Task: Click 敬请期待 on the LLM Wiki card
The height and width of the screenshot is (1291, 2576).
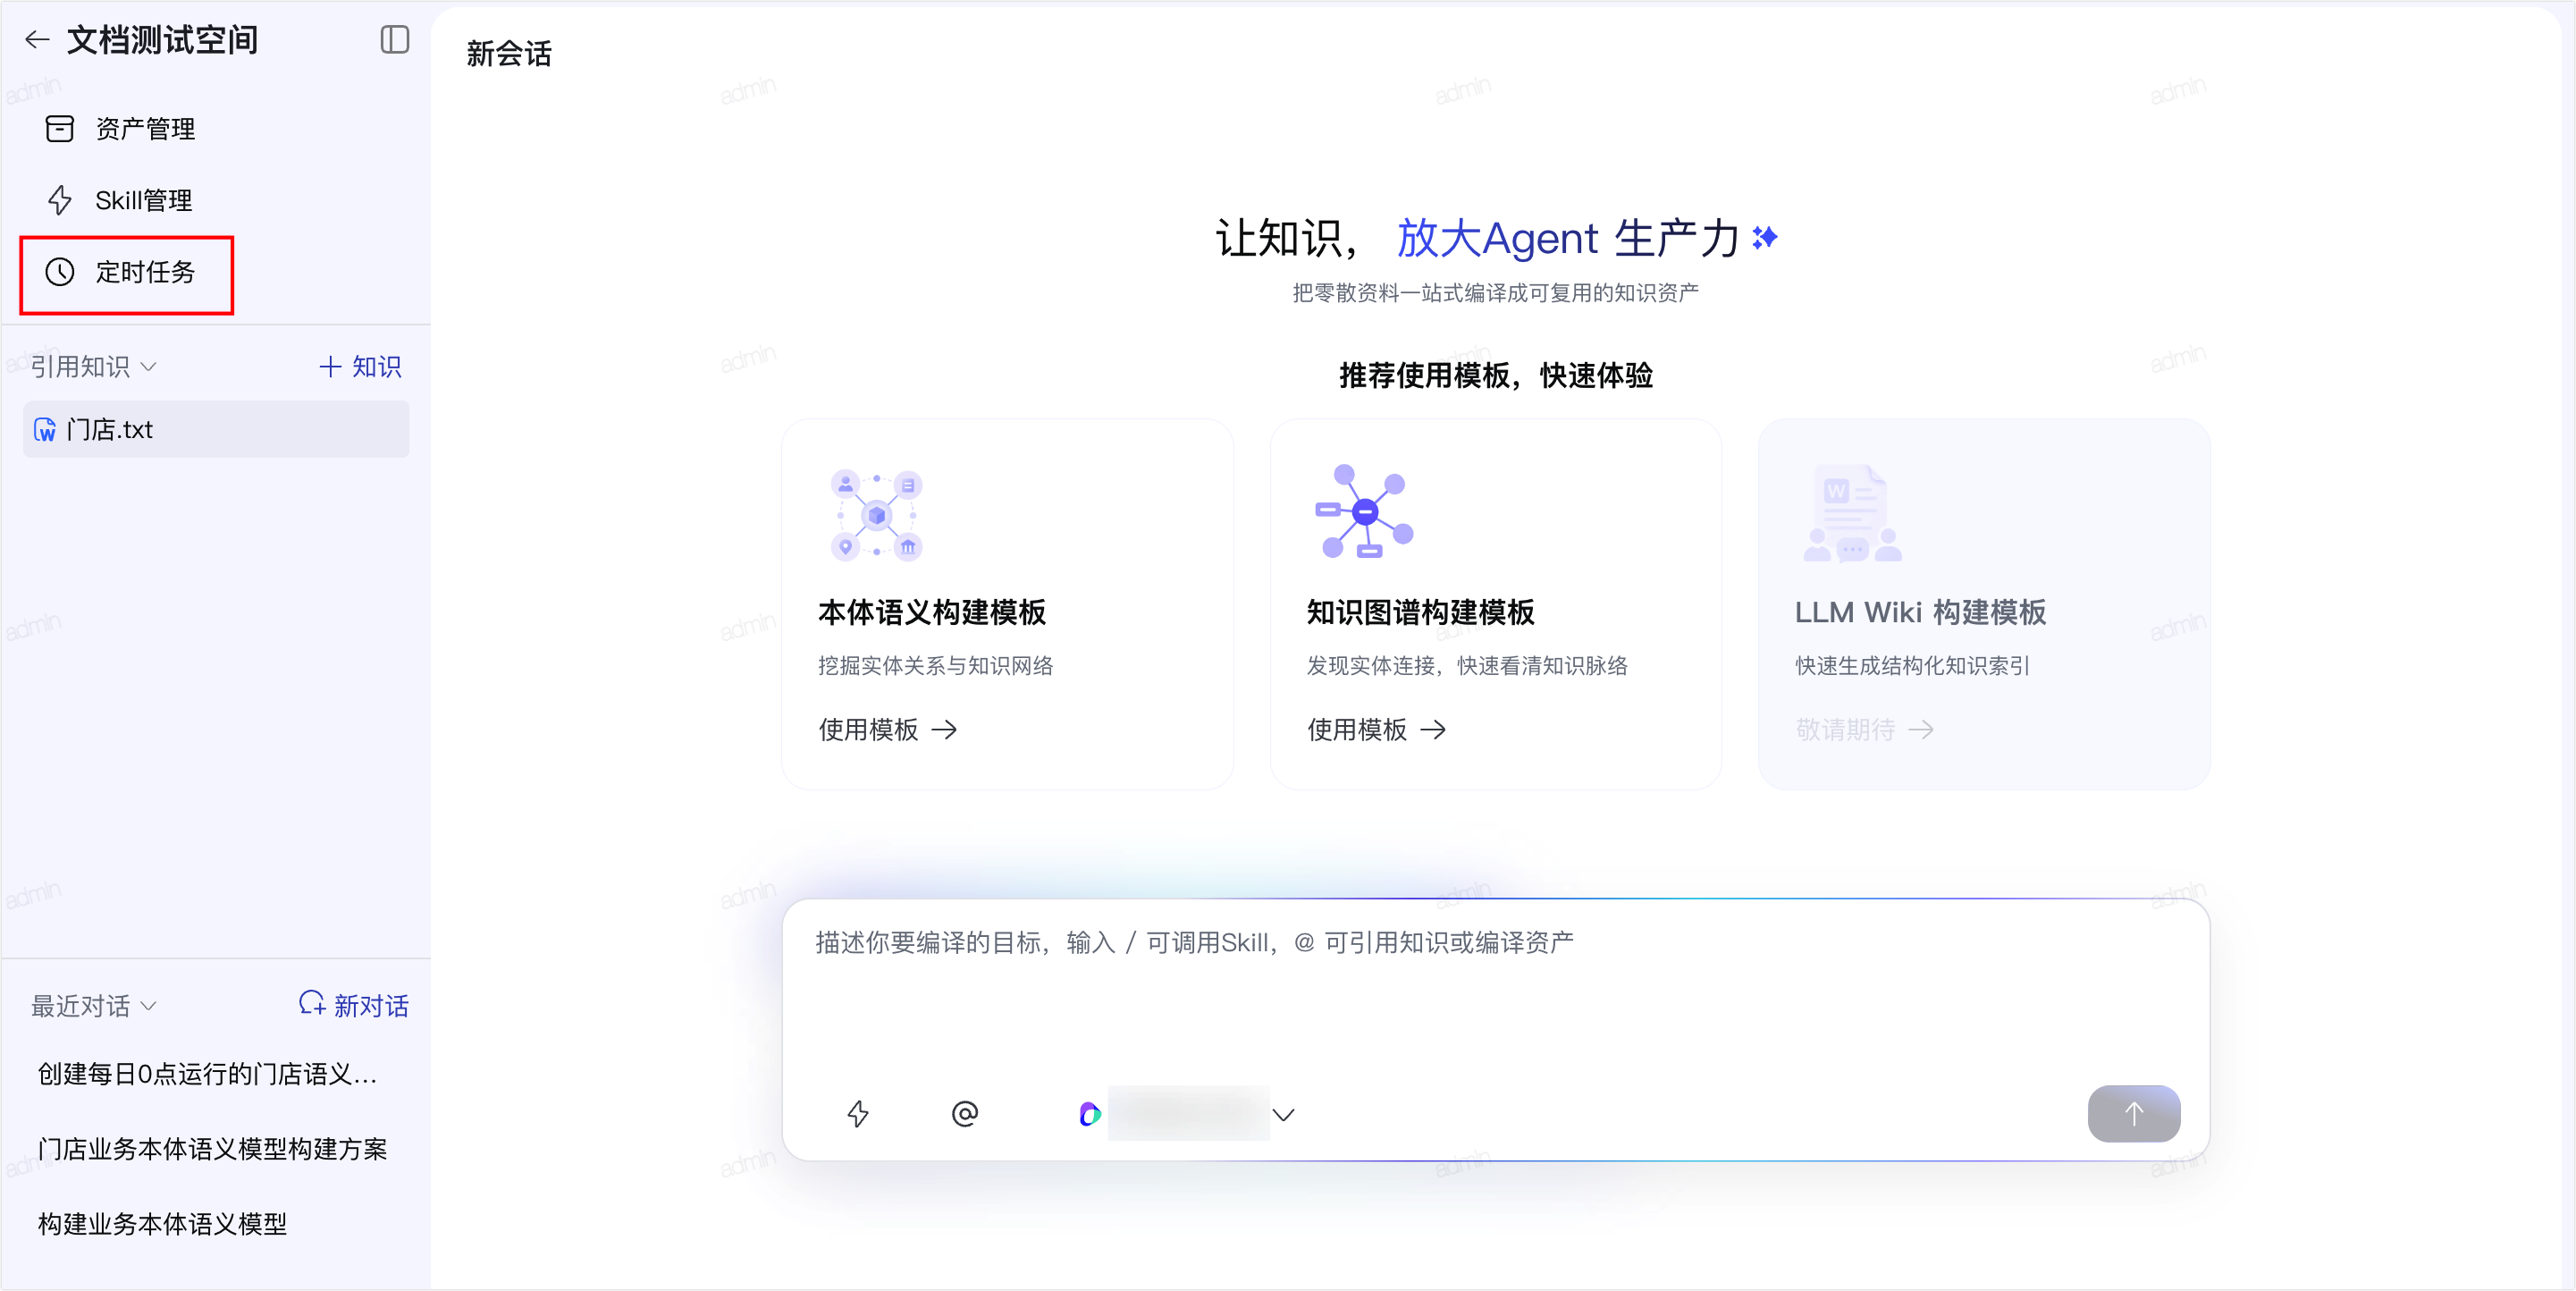Action: (x=1865, y=729)
